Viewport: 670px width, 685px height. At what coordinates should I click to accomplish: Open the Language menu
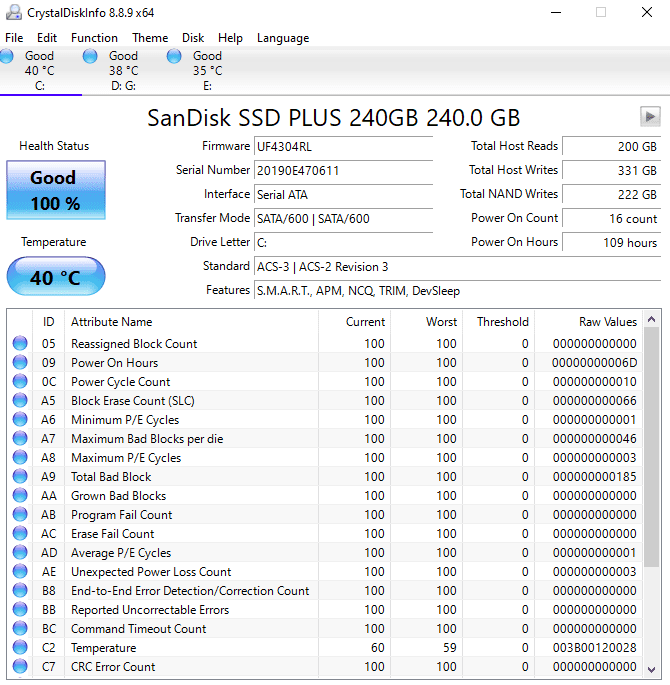[x=283, y=38]
